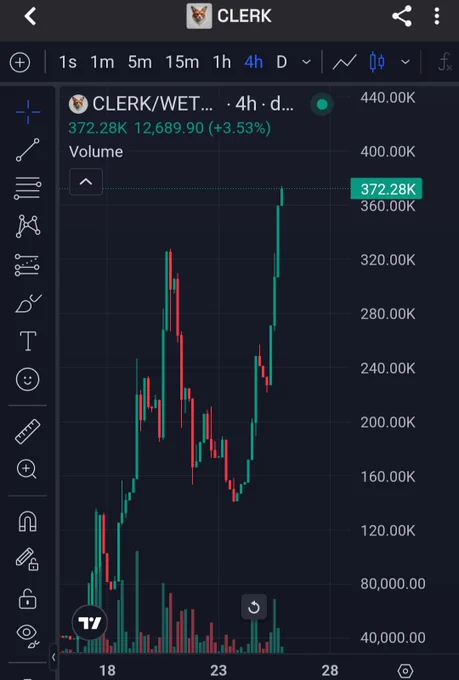
Task: Click the green market status dot
Action: point(322,104)
